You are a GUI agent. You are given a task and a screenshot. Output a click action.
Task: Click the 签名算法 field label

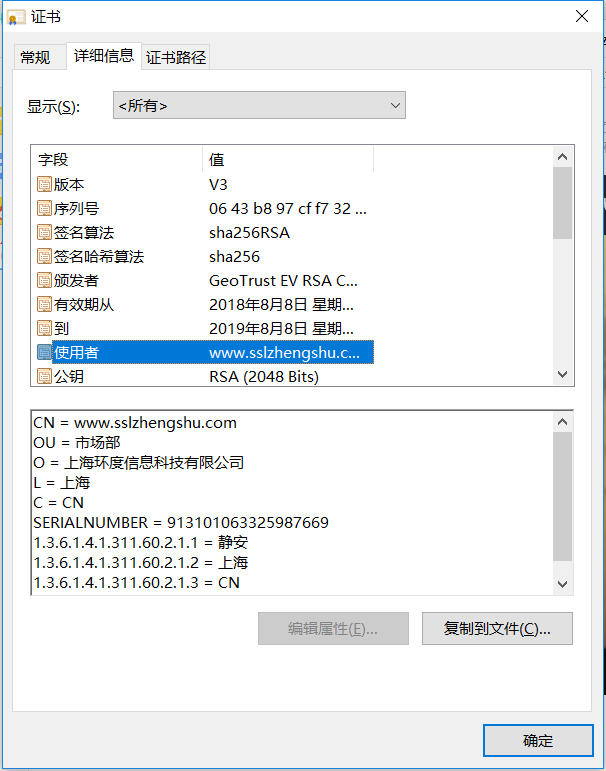tap(84, 233)
